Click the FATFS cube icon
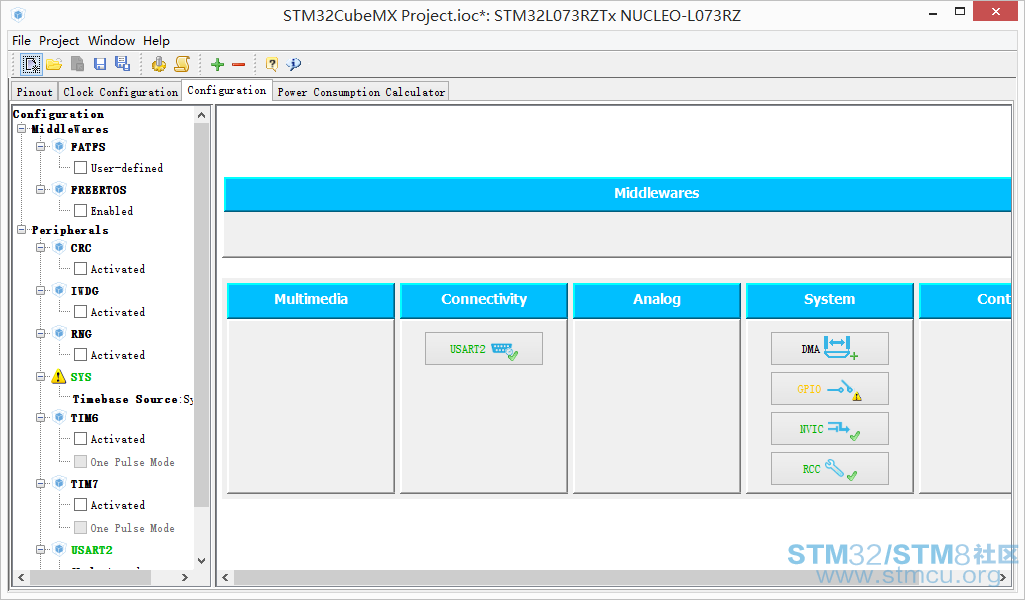The image size is (1025, 600). pos(59,146)
